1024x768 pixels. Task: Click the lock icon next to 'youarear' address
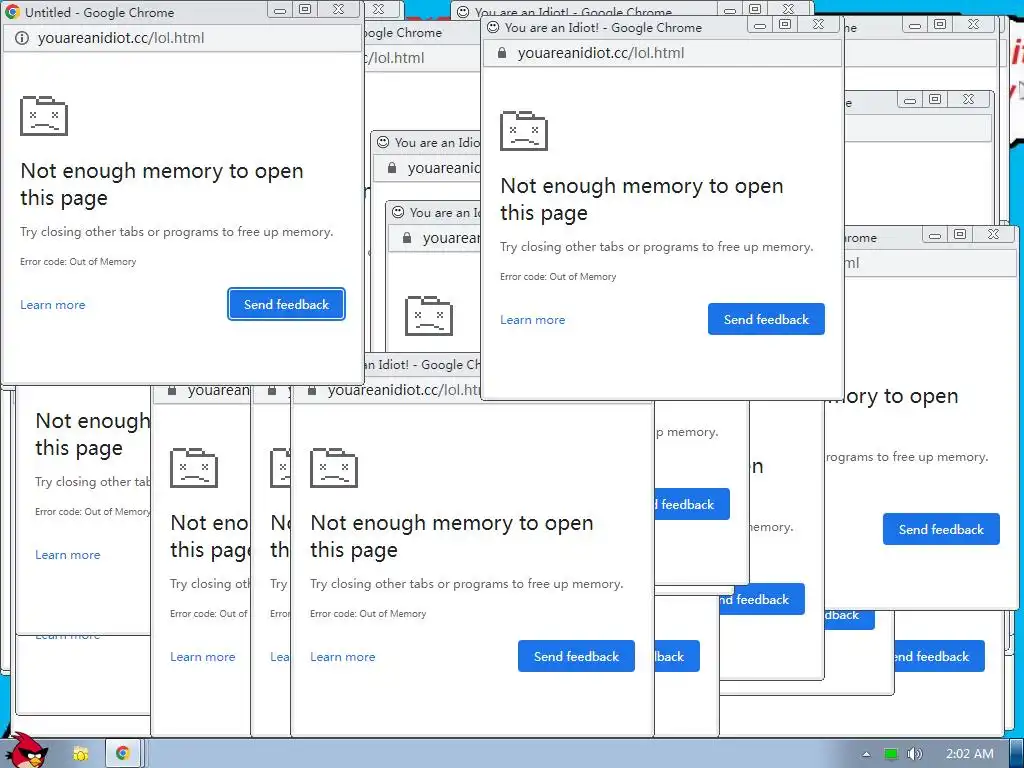tap(407, 238)
